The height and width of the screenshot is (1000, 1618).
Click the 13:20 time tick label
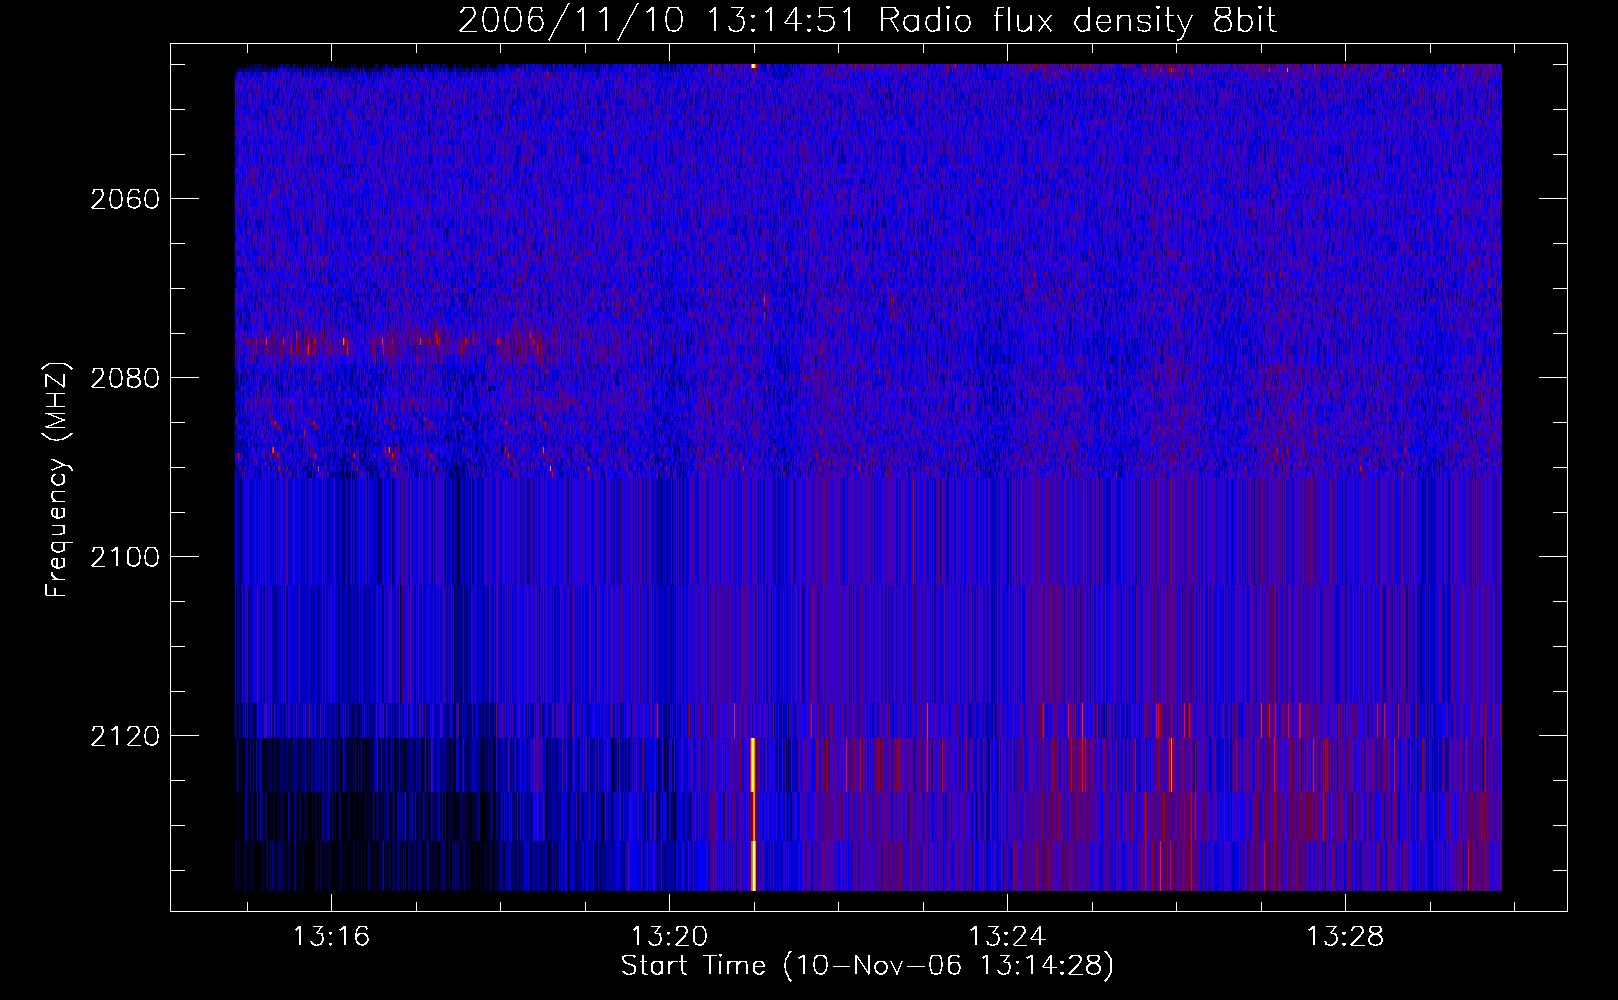tap(669, 936)
